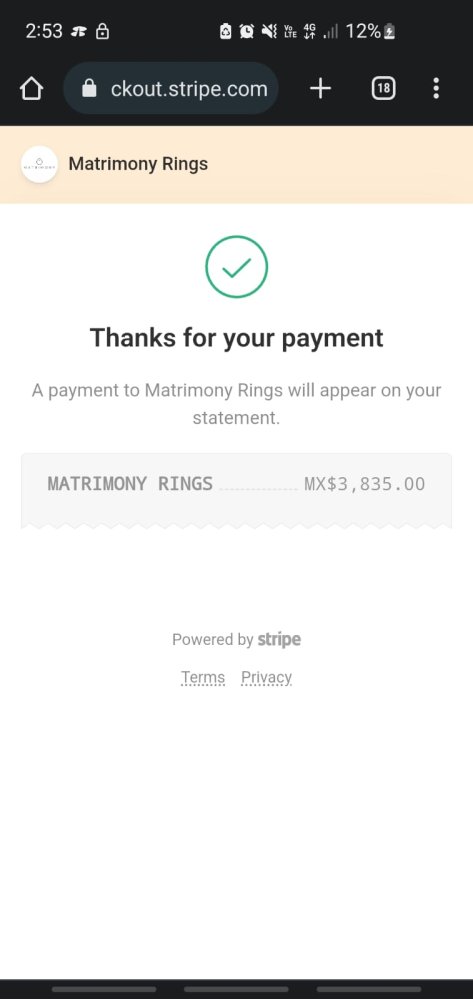Tap the browser home icon

pyautogui.click(x=31, y=89)
